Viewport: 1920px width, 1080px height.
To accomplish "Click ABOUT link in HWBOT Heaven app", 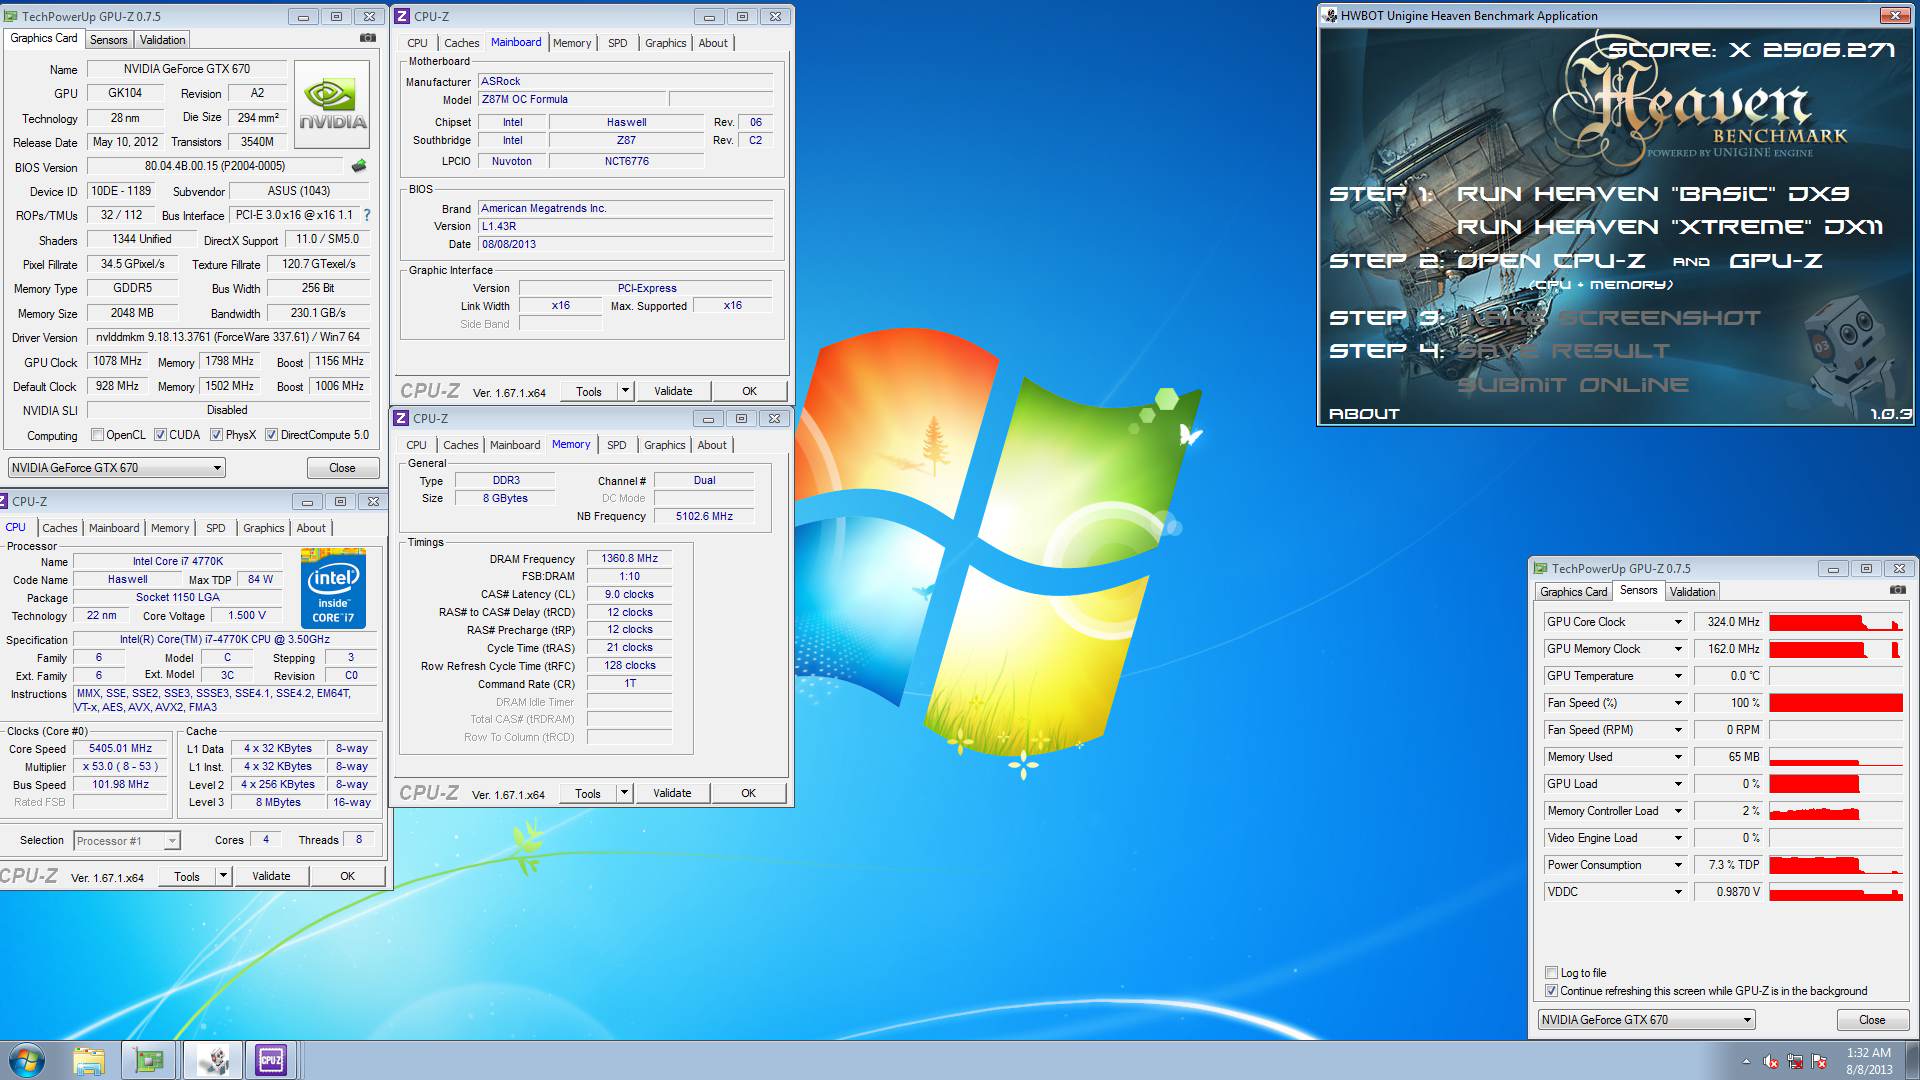I will (1364, 414).
